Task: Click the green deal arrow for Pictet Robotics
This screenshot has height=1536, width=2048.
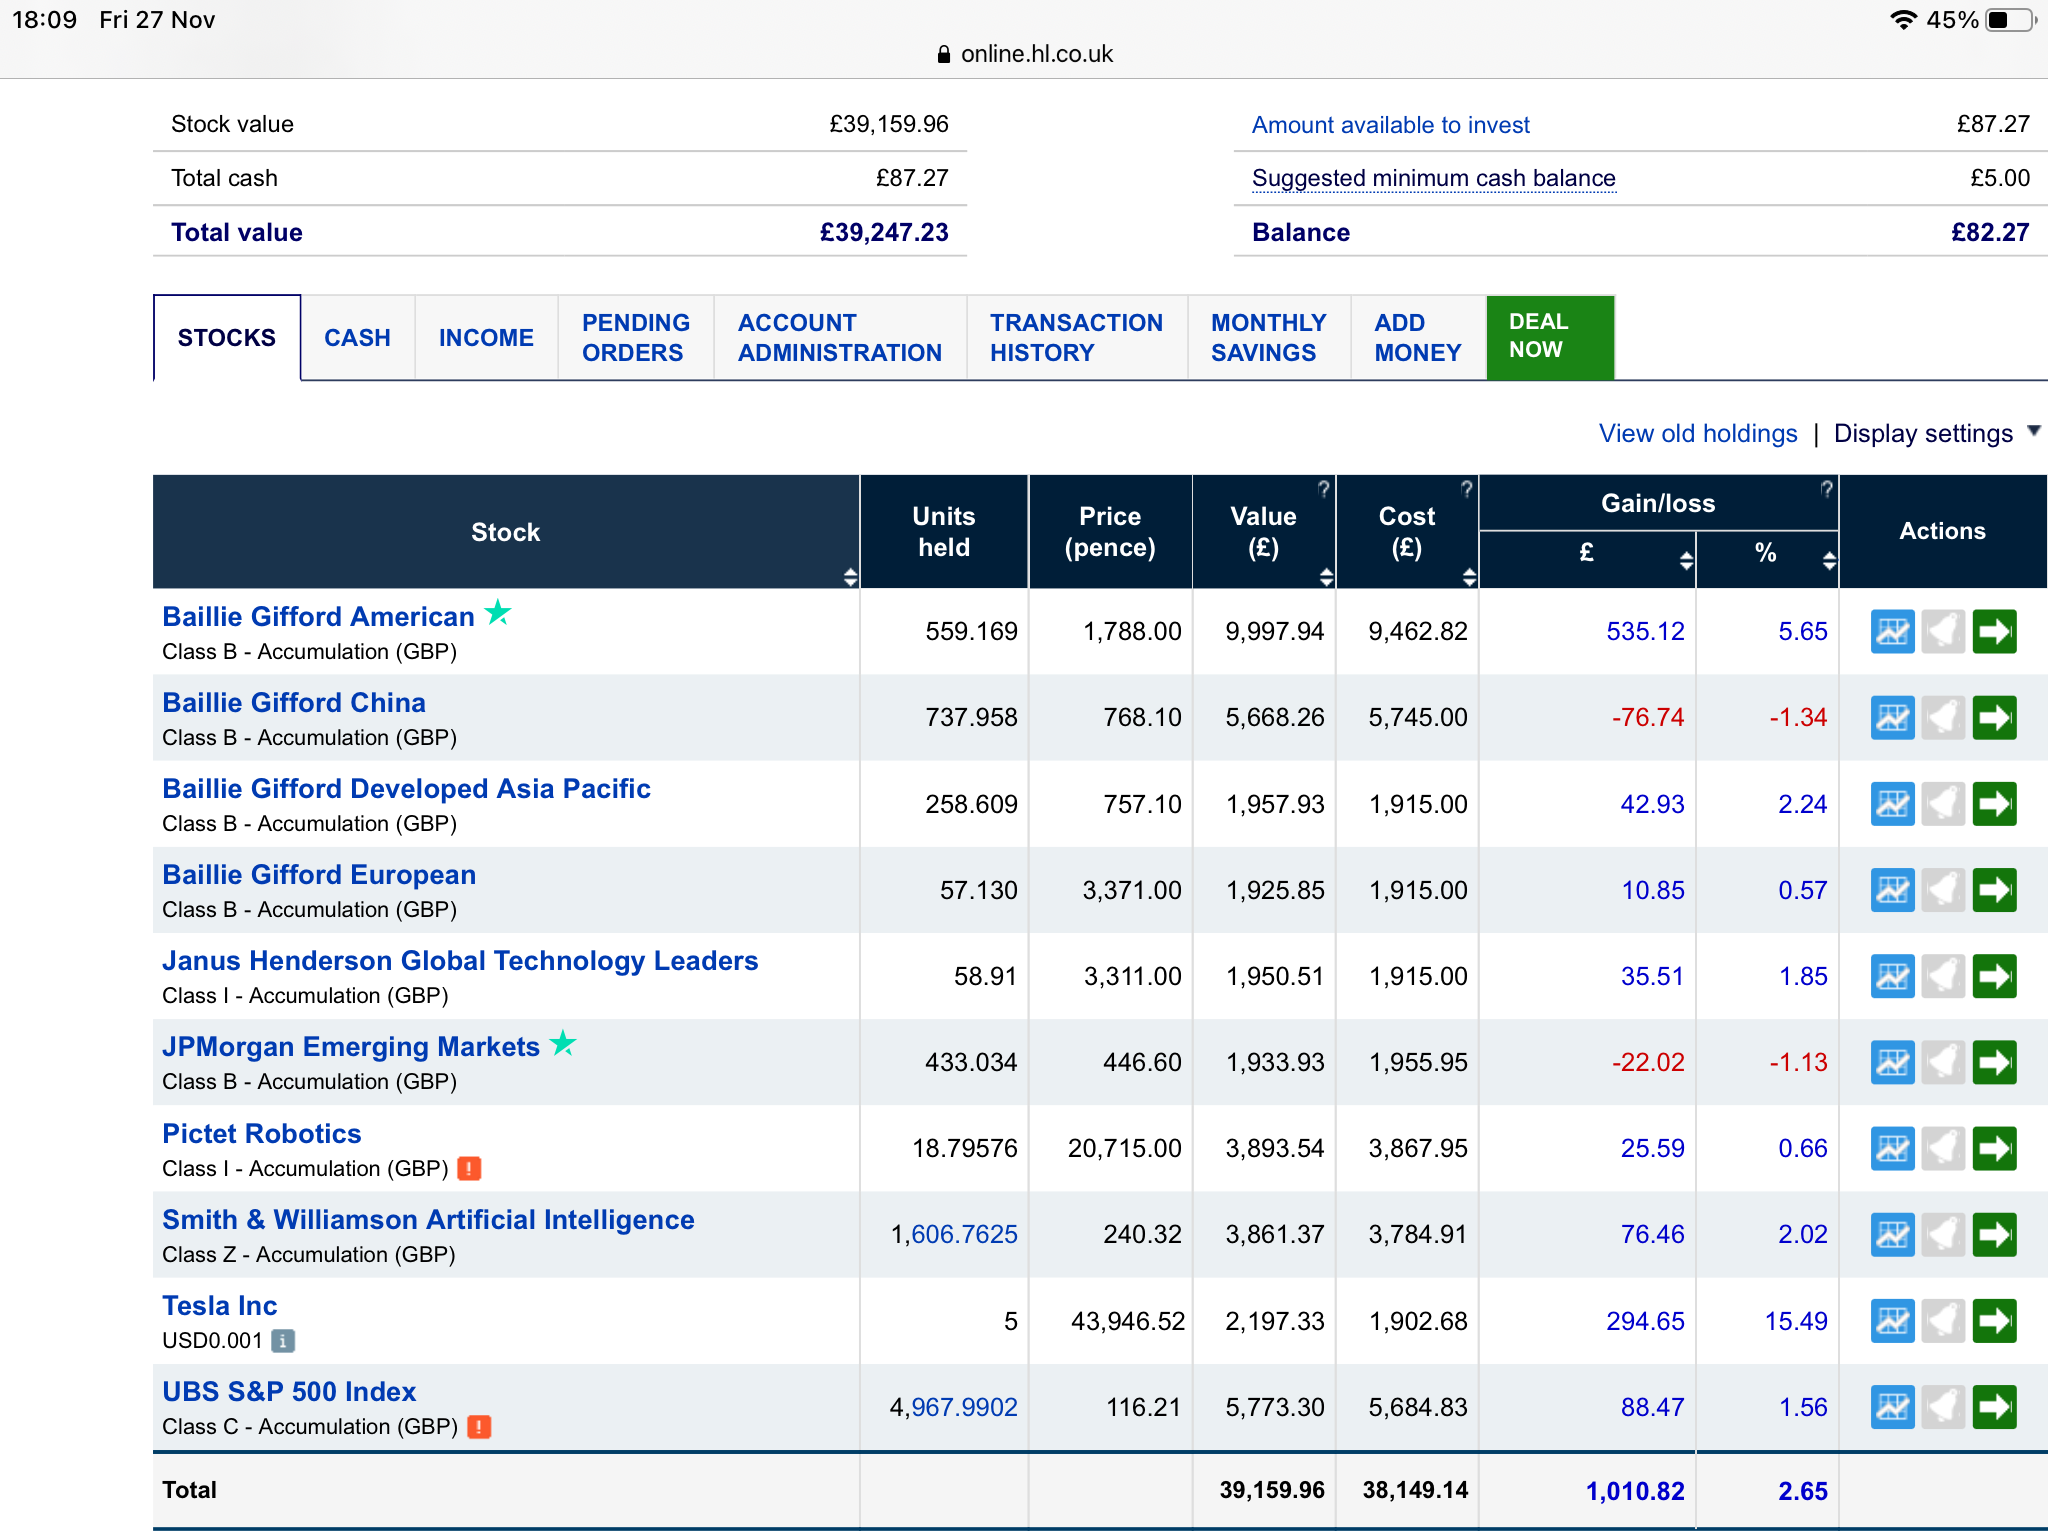Action: point(1994,1148)
